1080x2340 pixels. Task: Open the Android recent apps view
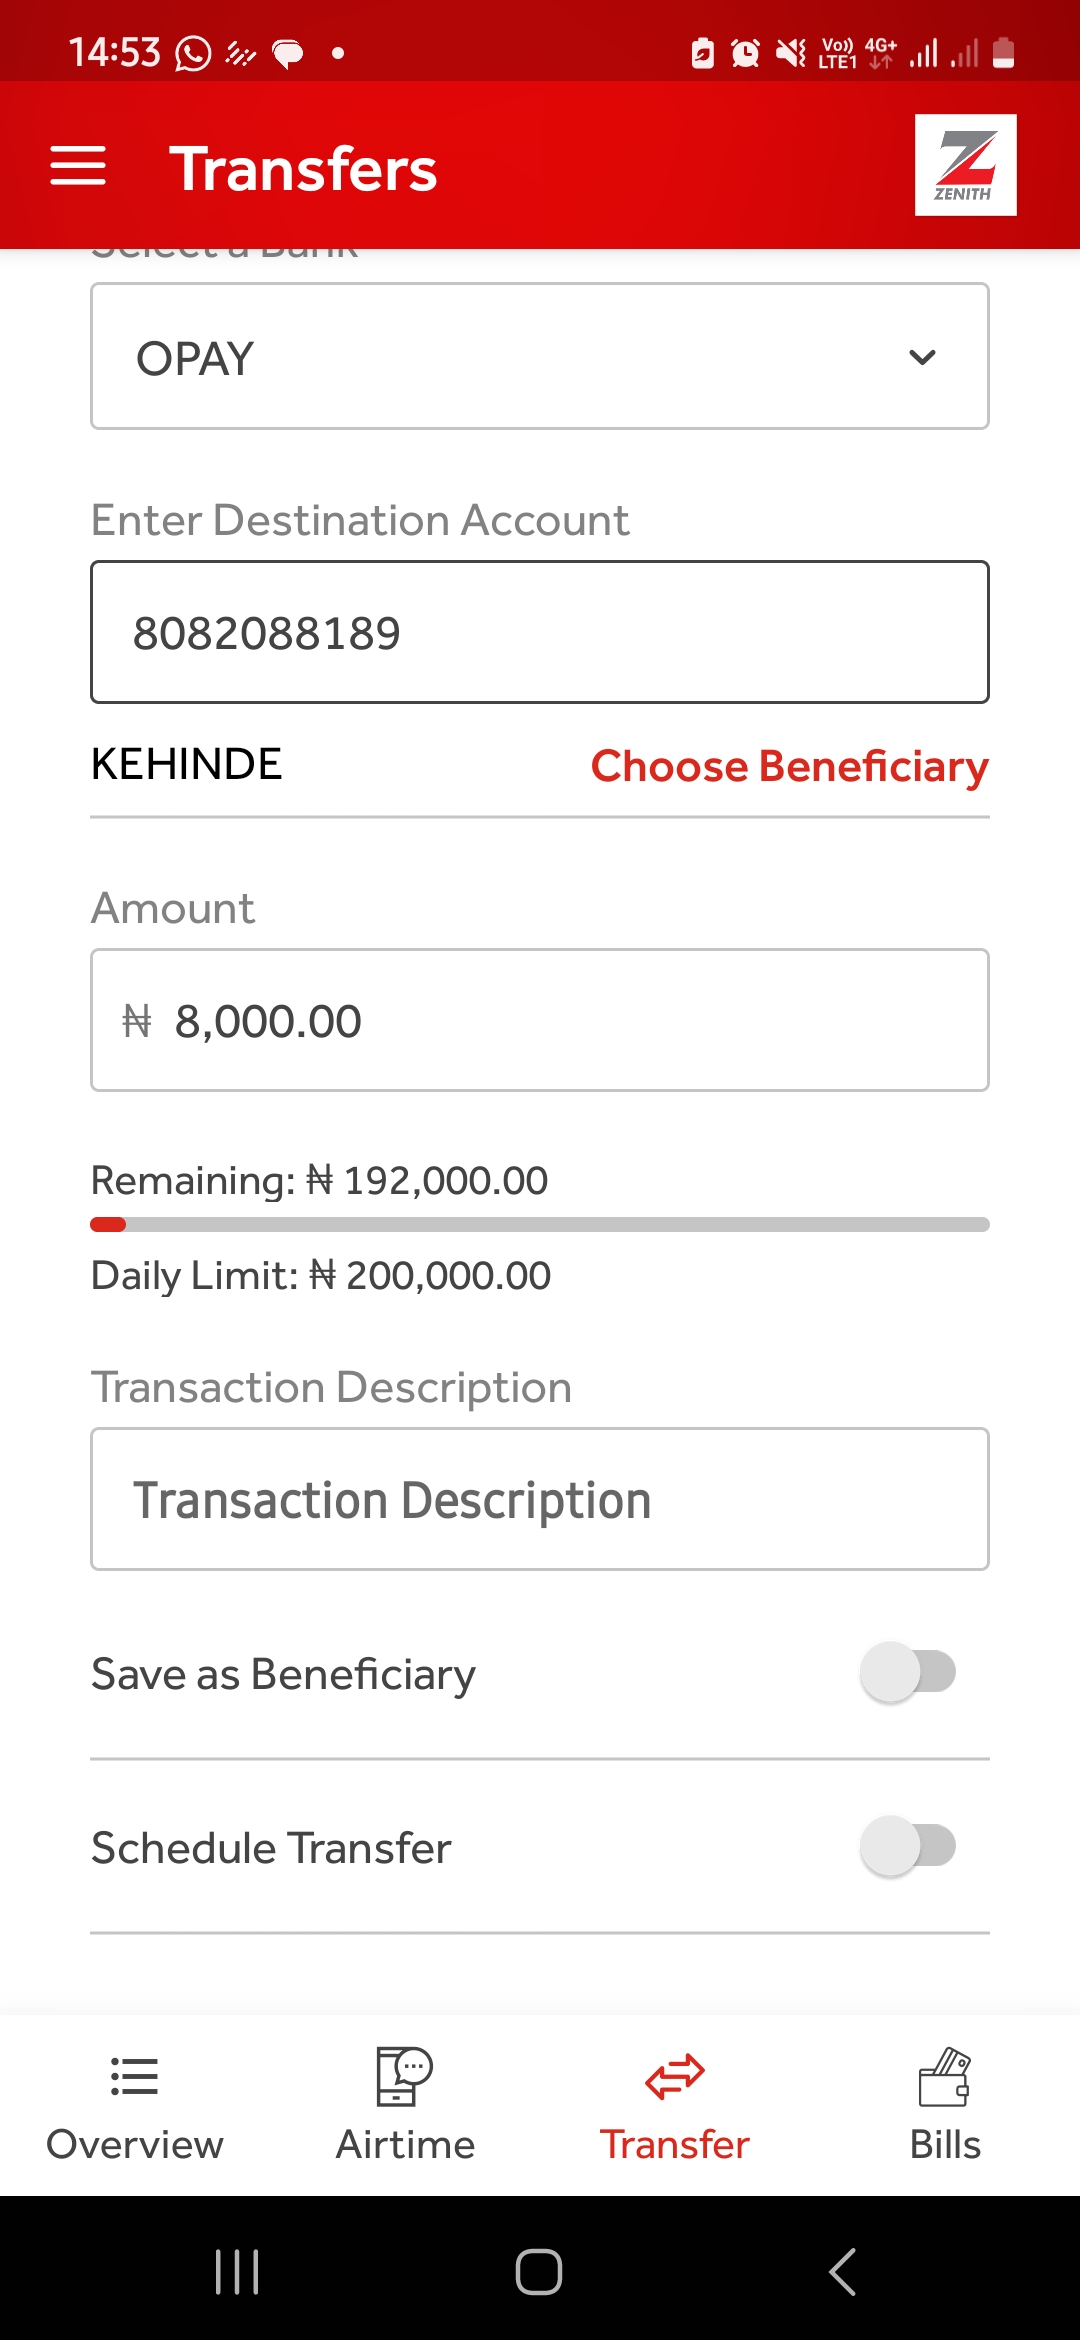click(237, 2272)
